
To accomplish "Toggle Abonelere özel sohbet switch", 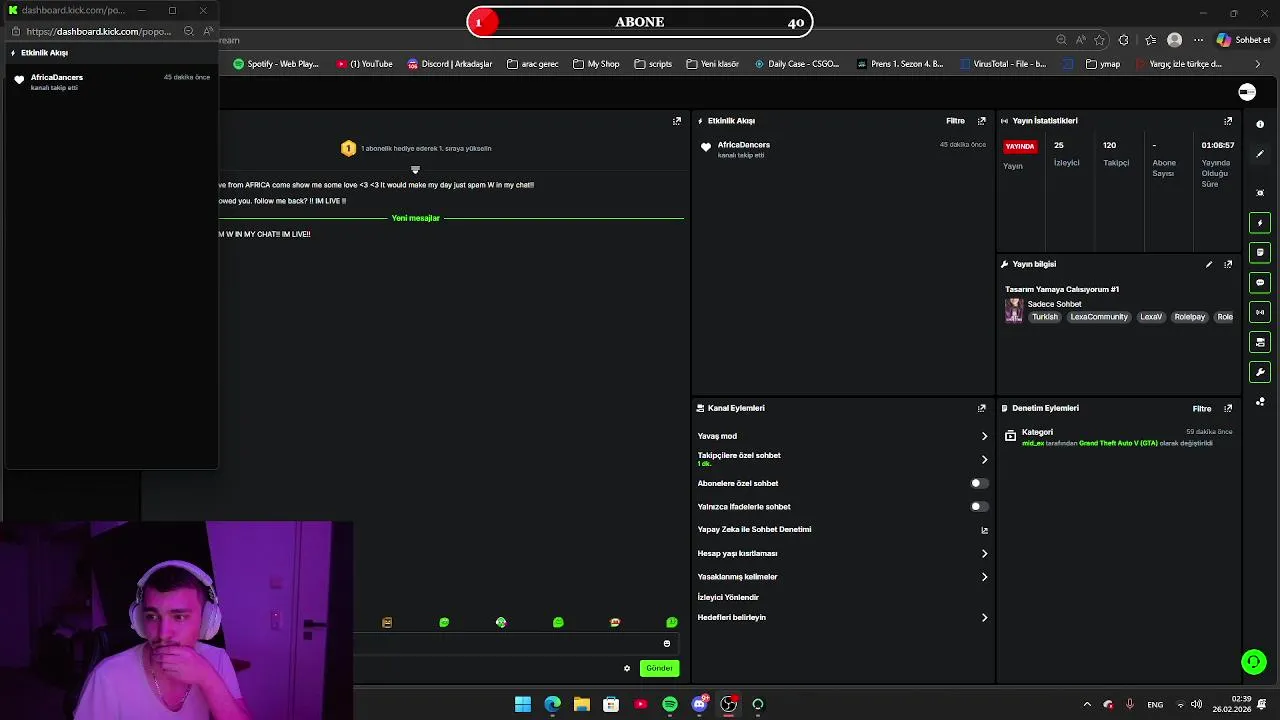I will coord(979,483).
